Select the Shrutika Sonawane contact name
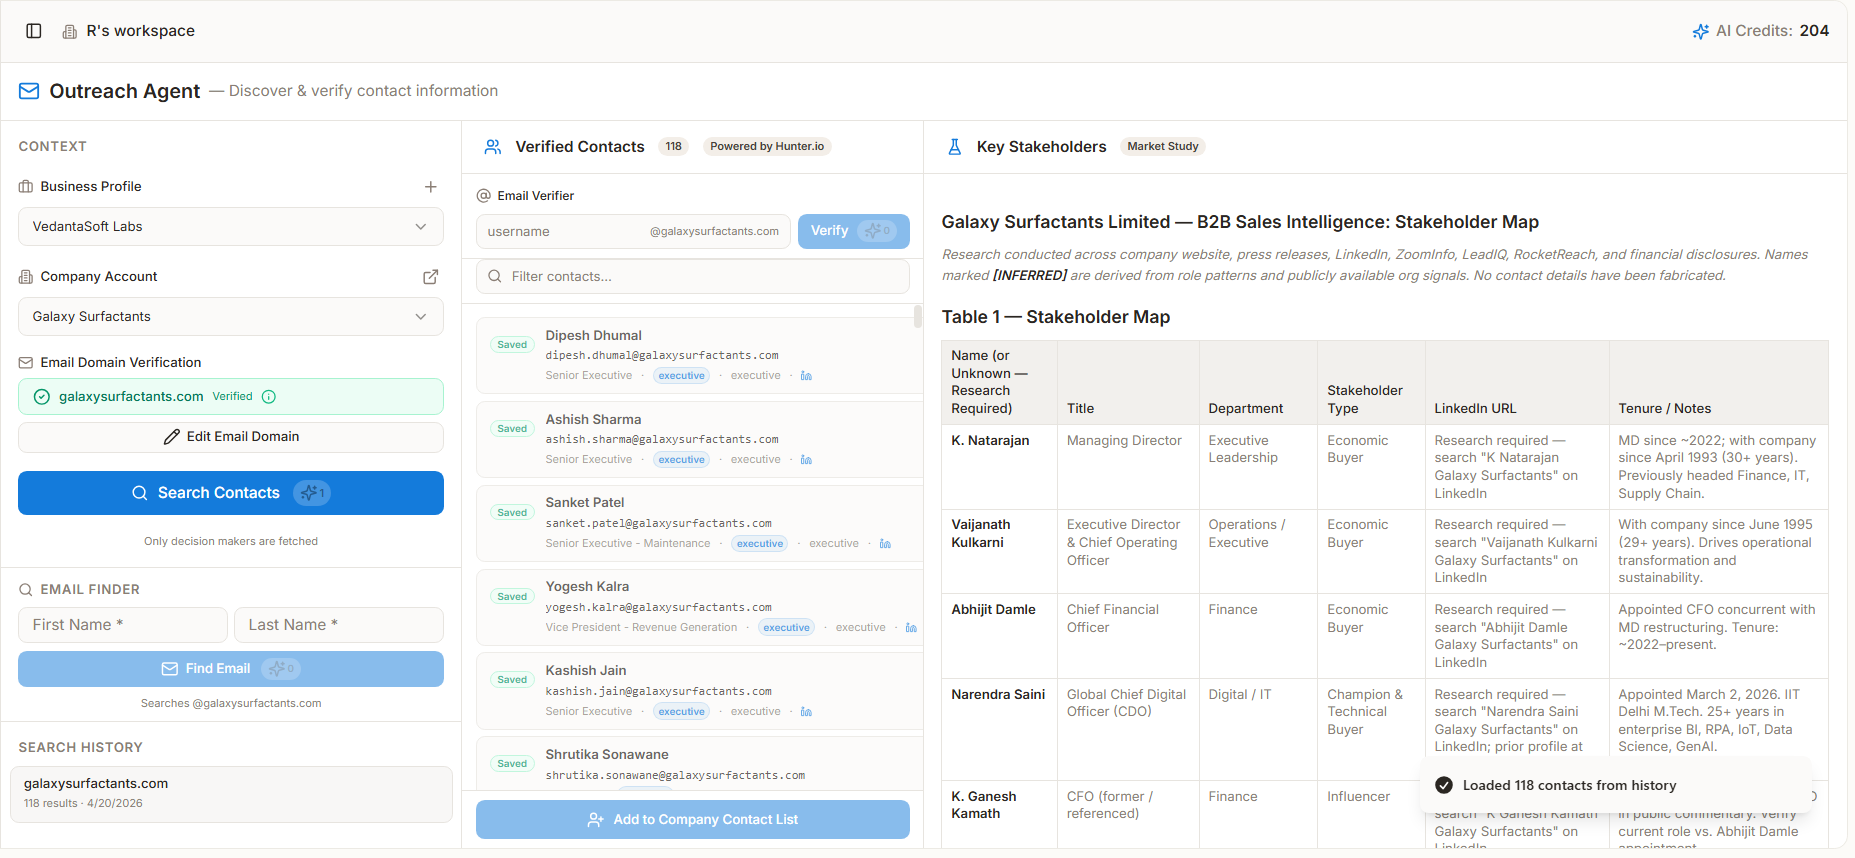The height and width of the screenshot is (858, 1855). click(607, 755)
